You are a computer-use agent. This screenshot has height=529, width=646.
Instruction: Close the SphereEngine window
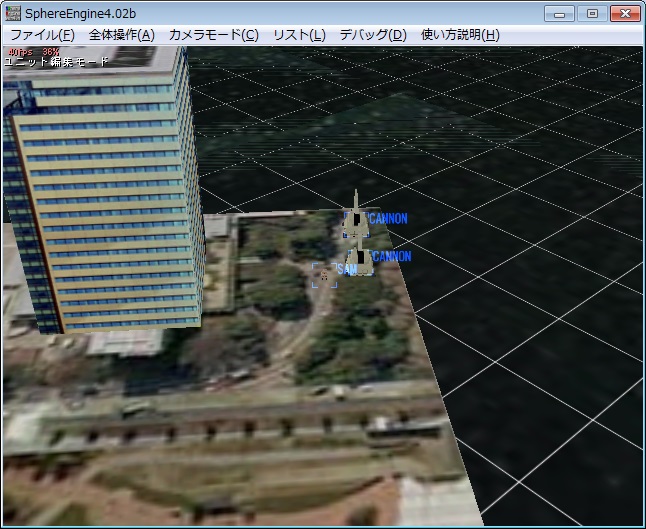pos(625,14)
